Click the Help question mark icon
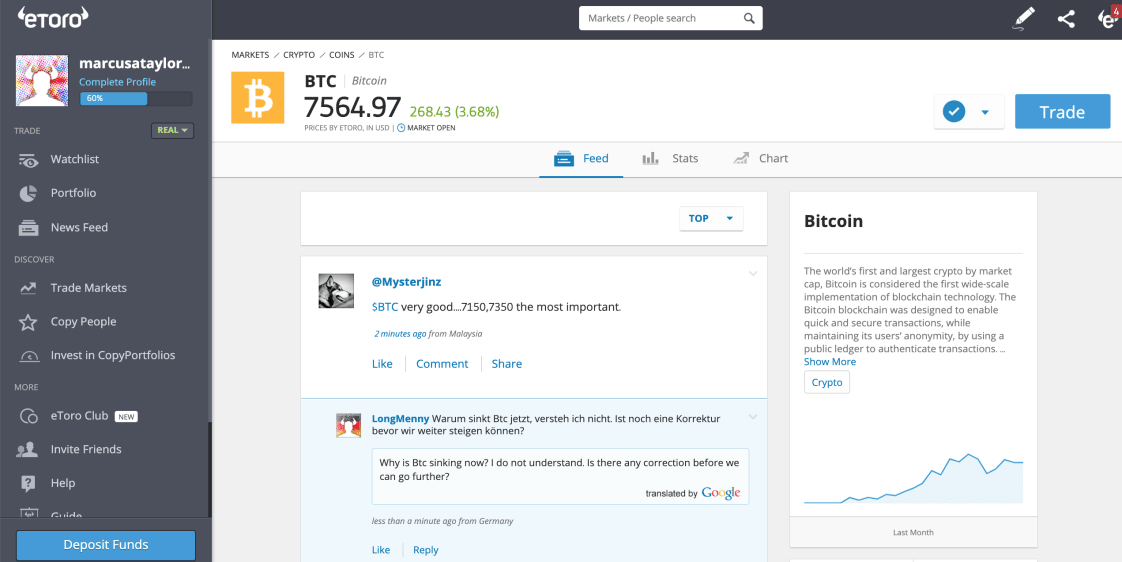The image size is (1122, 562). (x=28, y=483)
